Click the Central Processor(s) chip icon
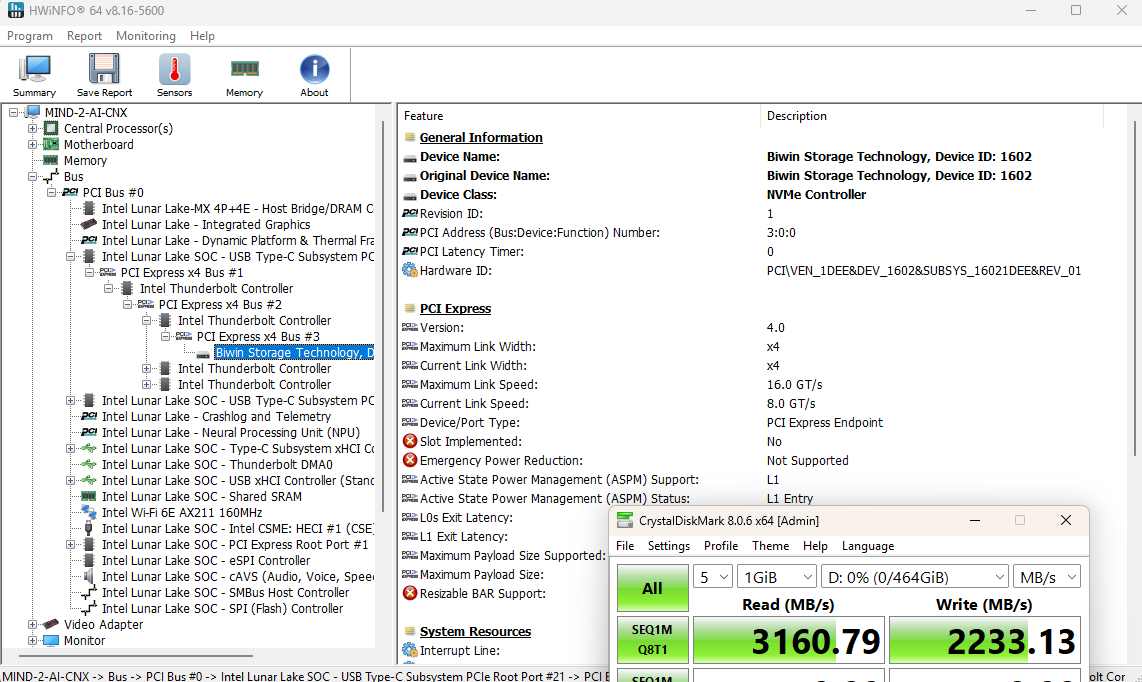The image size is (1142, 682). pos(51,128)
